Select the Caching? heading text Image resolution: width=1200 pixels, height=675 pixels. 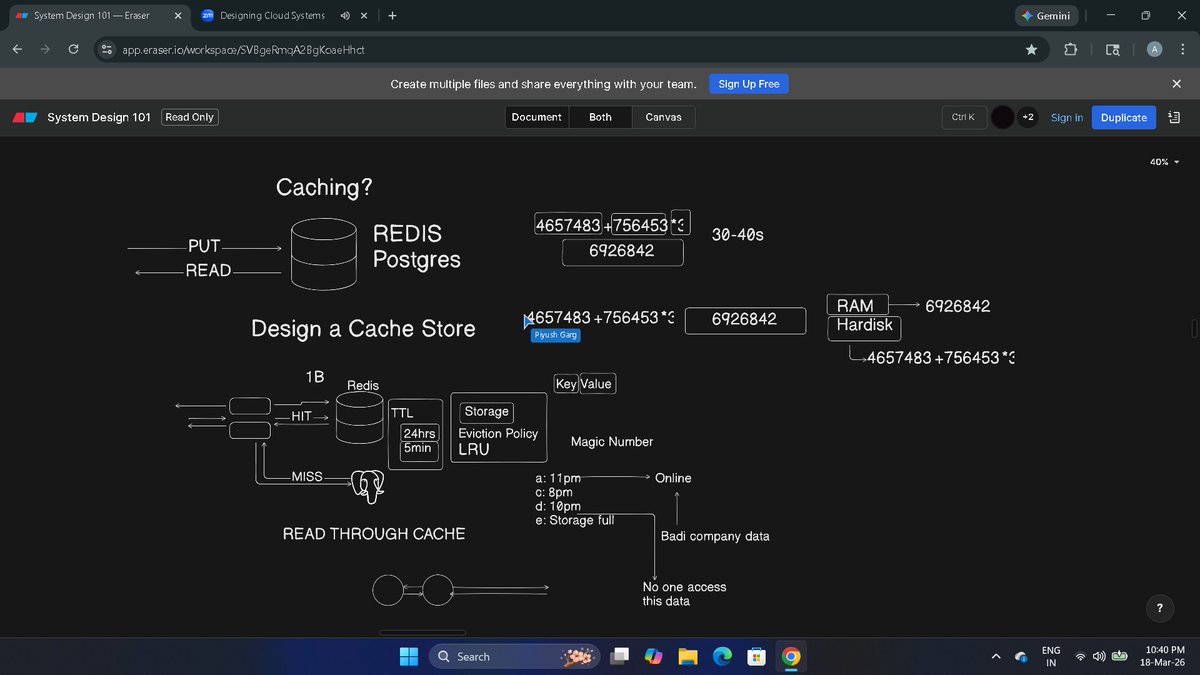[x=324, y=187]
